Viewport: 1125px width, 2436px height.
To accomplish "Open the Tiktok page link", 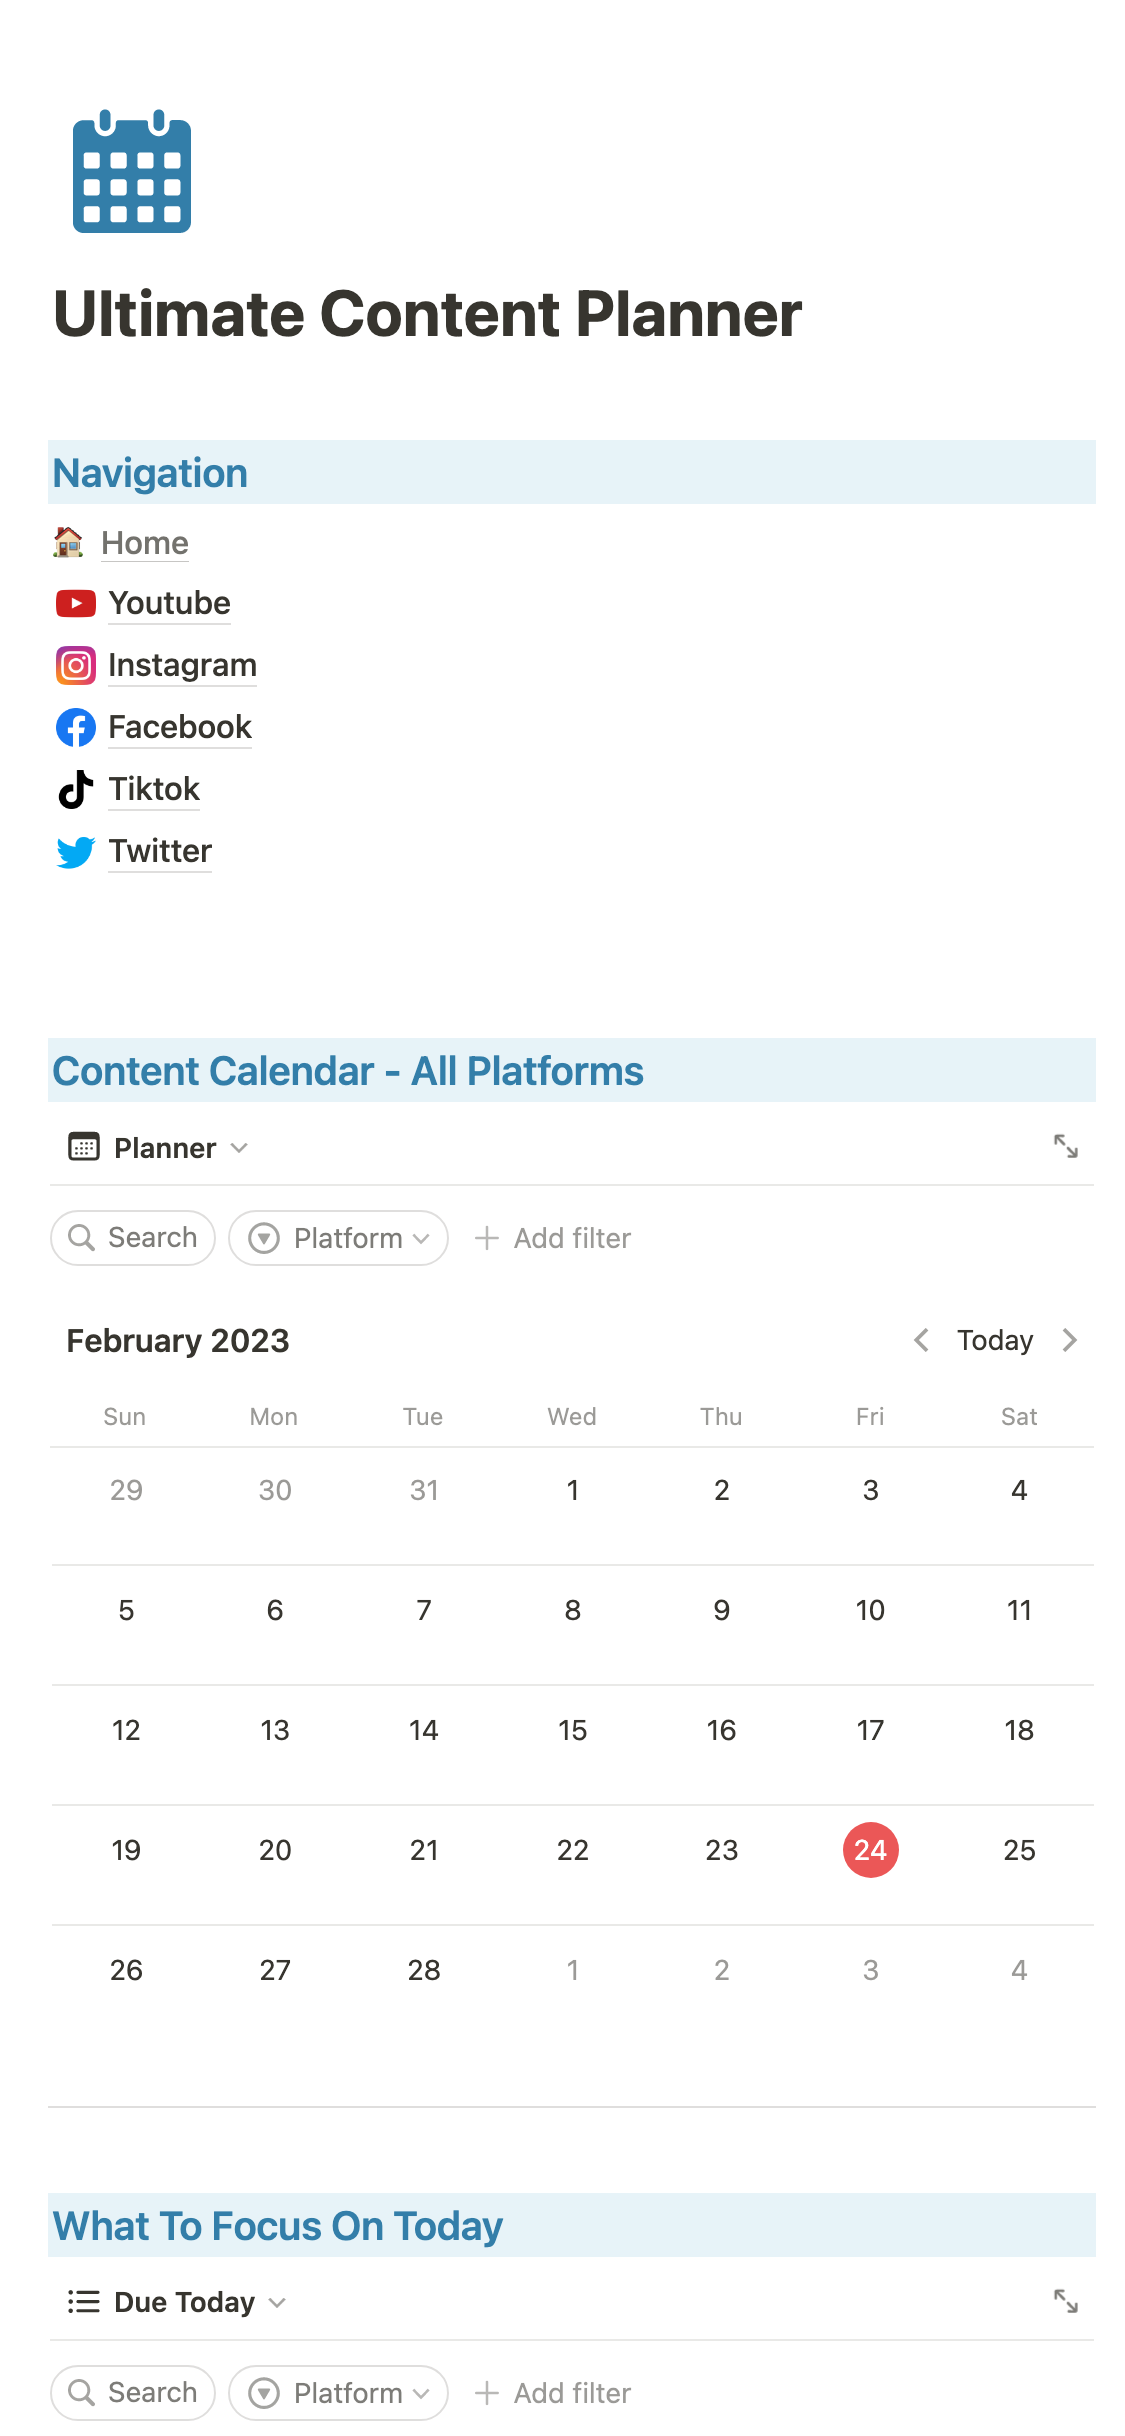I will click(154, 789).
